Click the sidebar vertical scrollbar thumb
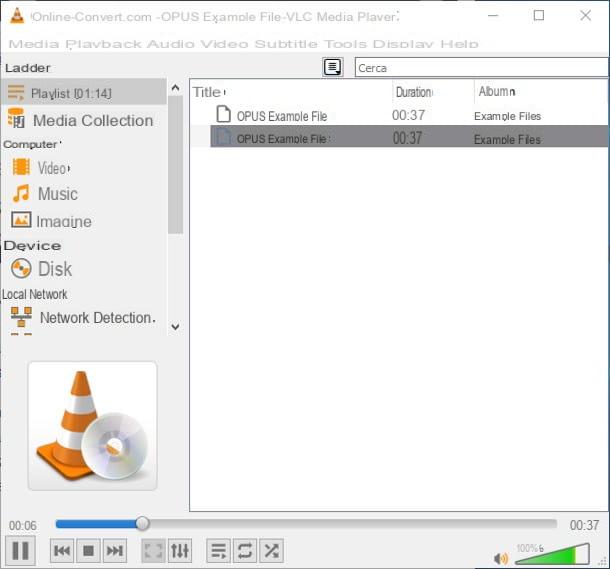 point(175,165)
